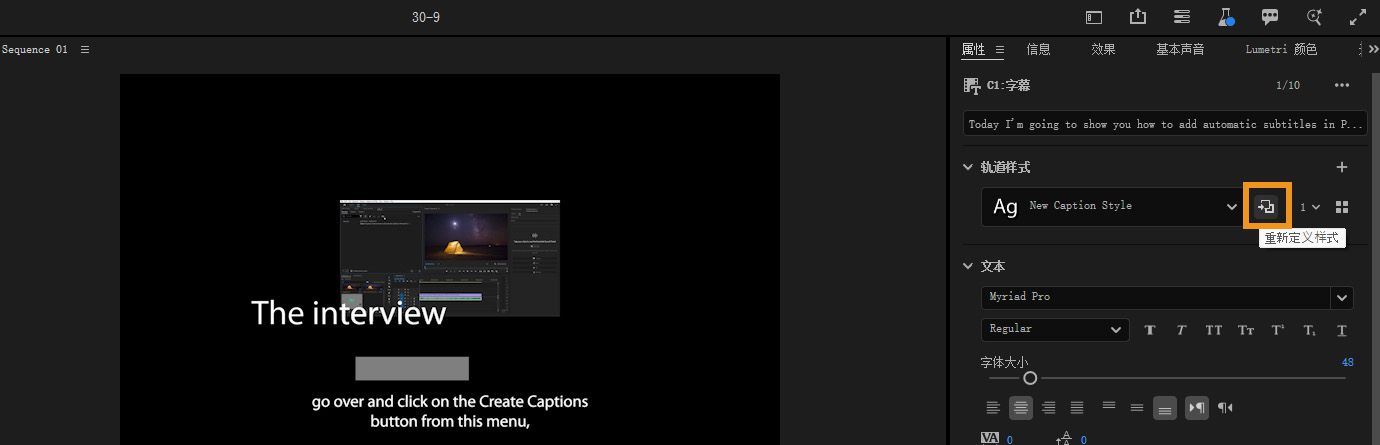Image resolution: width=1380 pixels, height=445 pixels.
Task: Align text block to bottom
Action: click(x=1165, y=407)
